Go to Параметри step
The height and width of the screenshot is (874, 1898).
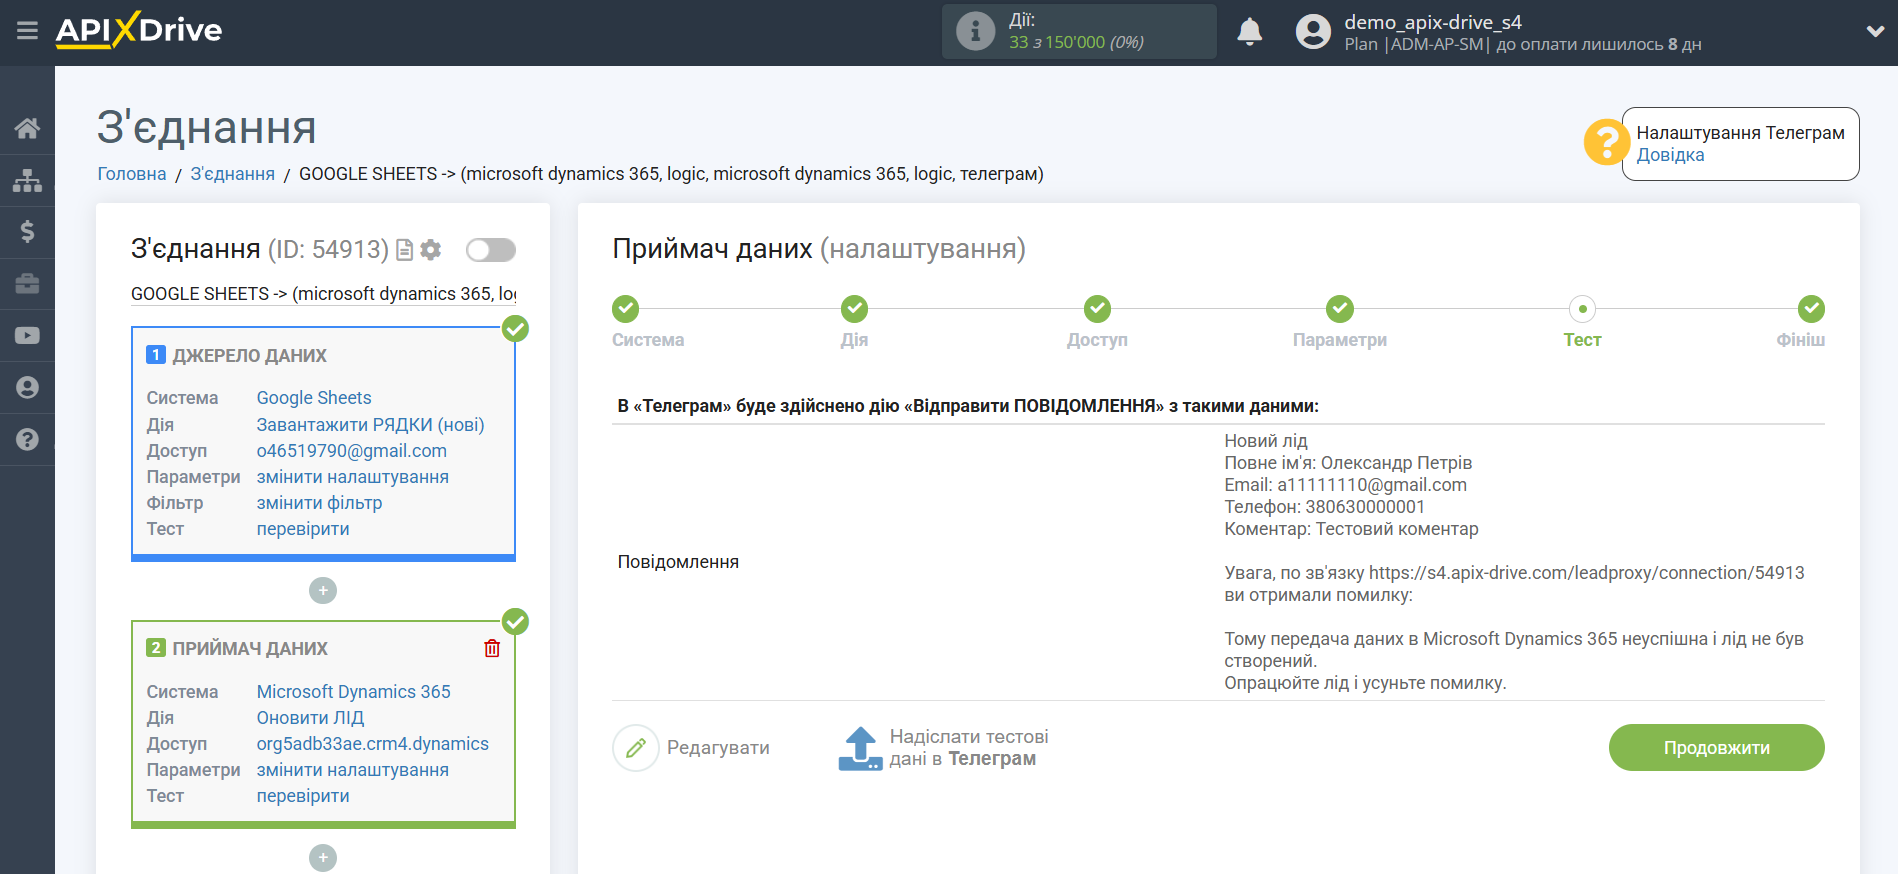(1340, 309)
